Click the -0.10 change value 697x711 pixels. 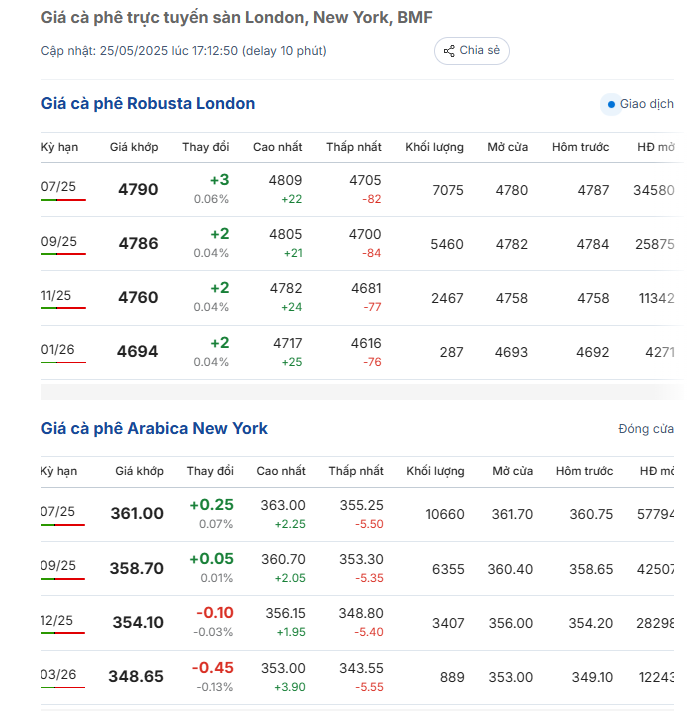[215, 613]
